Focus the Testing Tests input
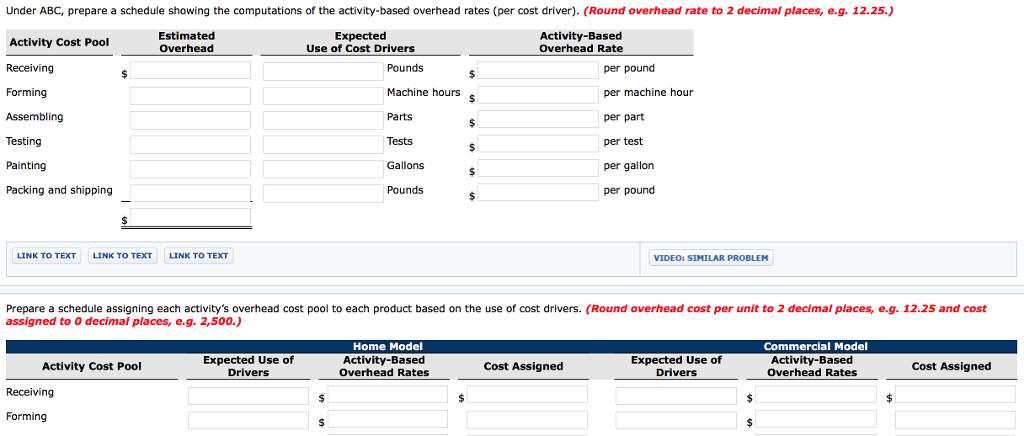 (323, 144)
